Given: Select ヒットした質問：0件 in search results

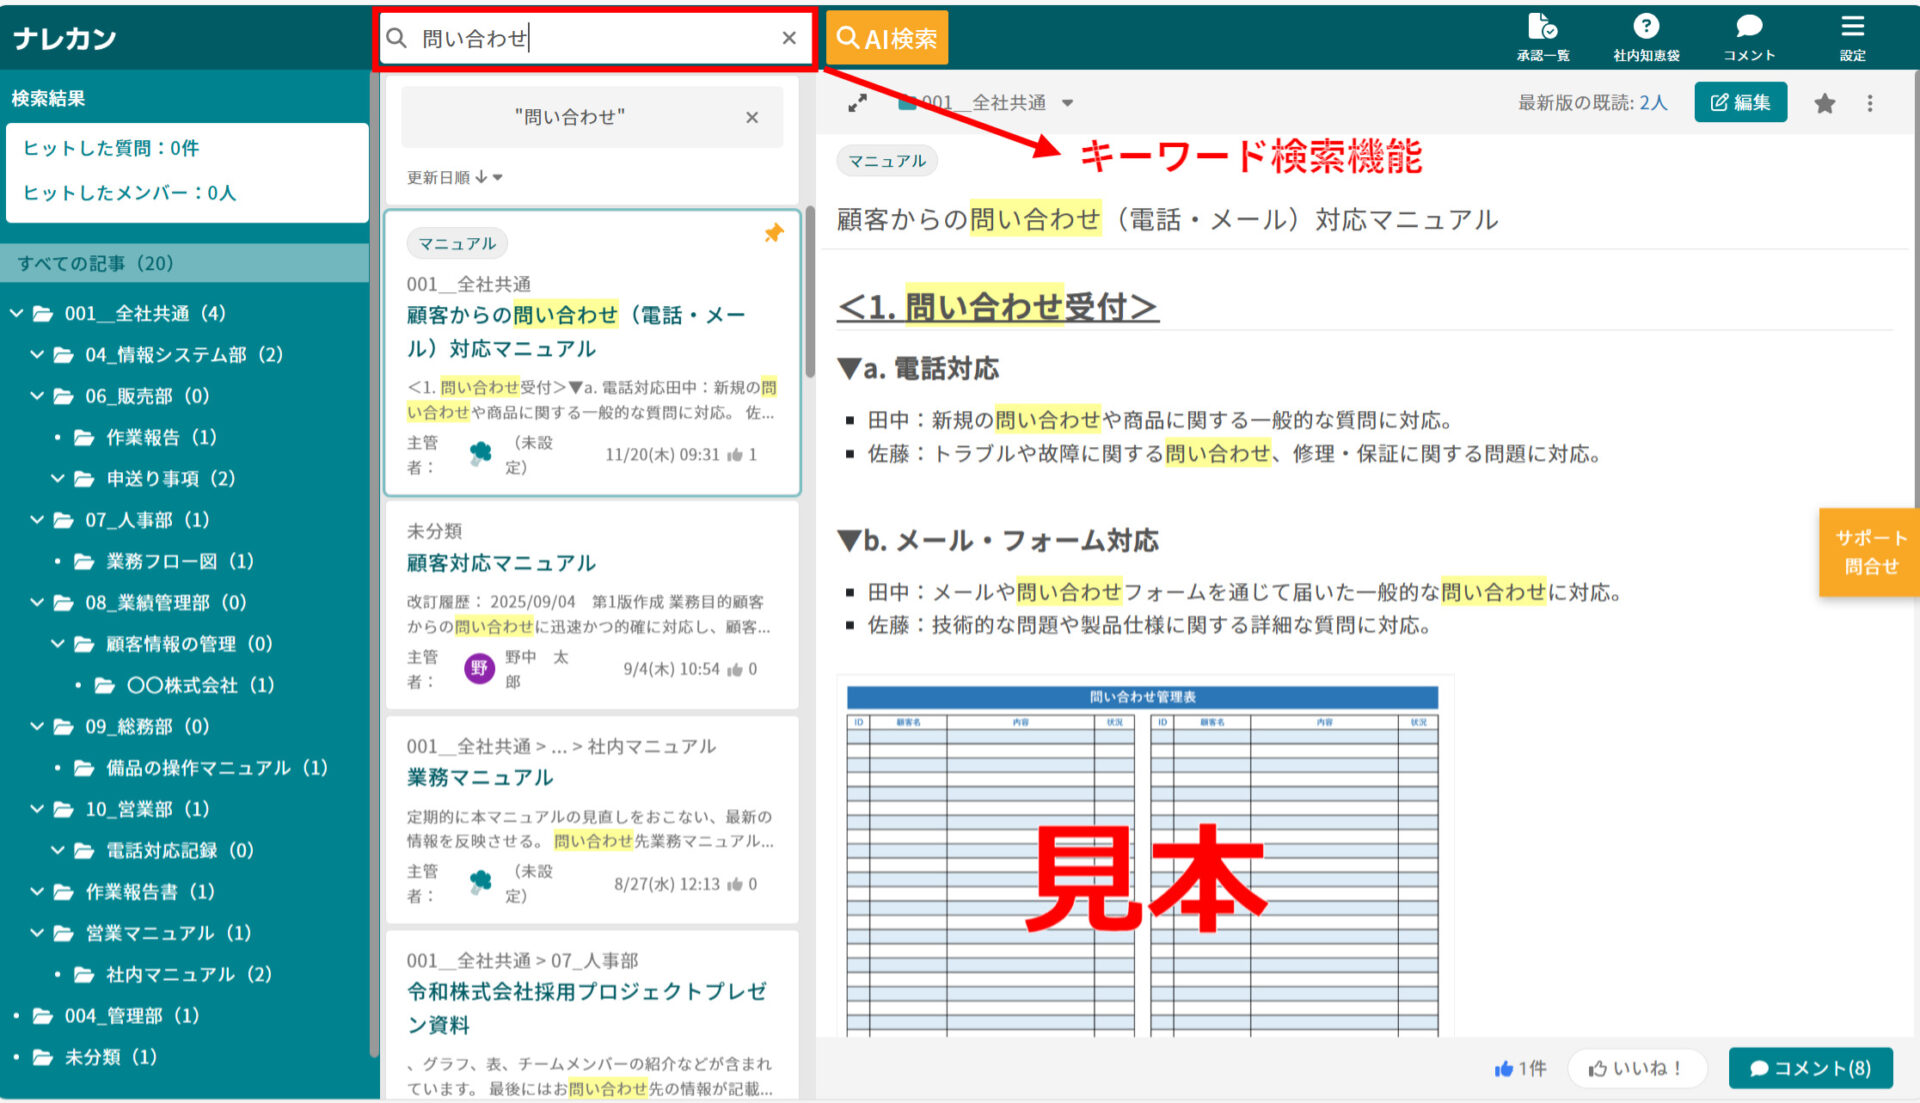Looking at the screenshot, I should pos(110,147).
